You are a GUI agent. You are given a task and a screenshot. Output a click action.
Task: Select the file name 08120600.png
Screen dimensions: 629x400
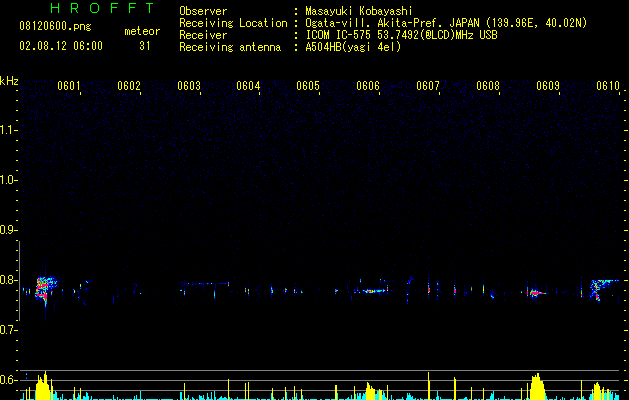(55, 26)
